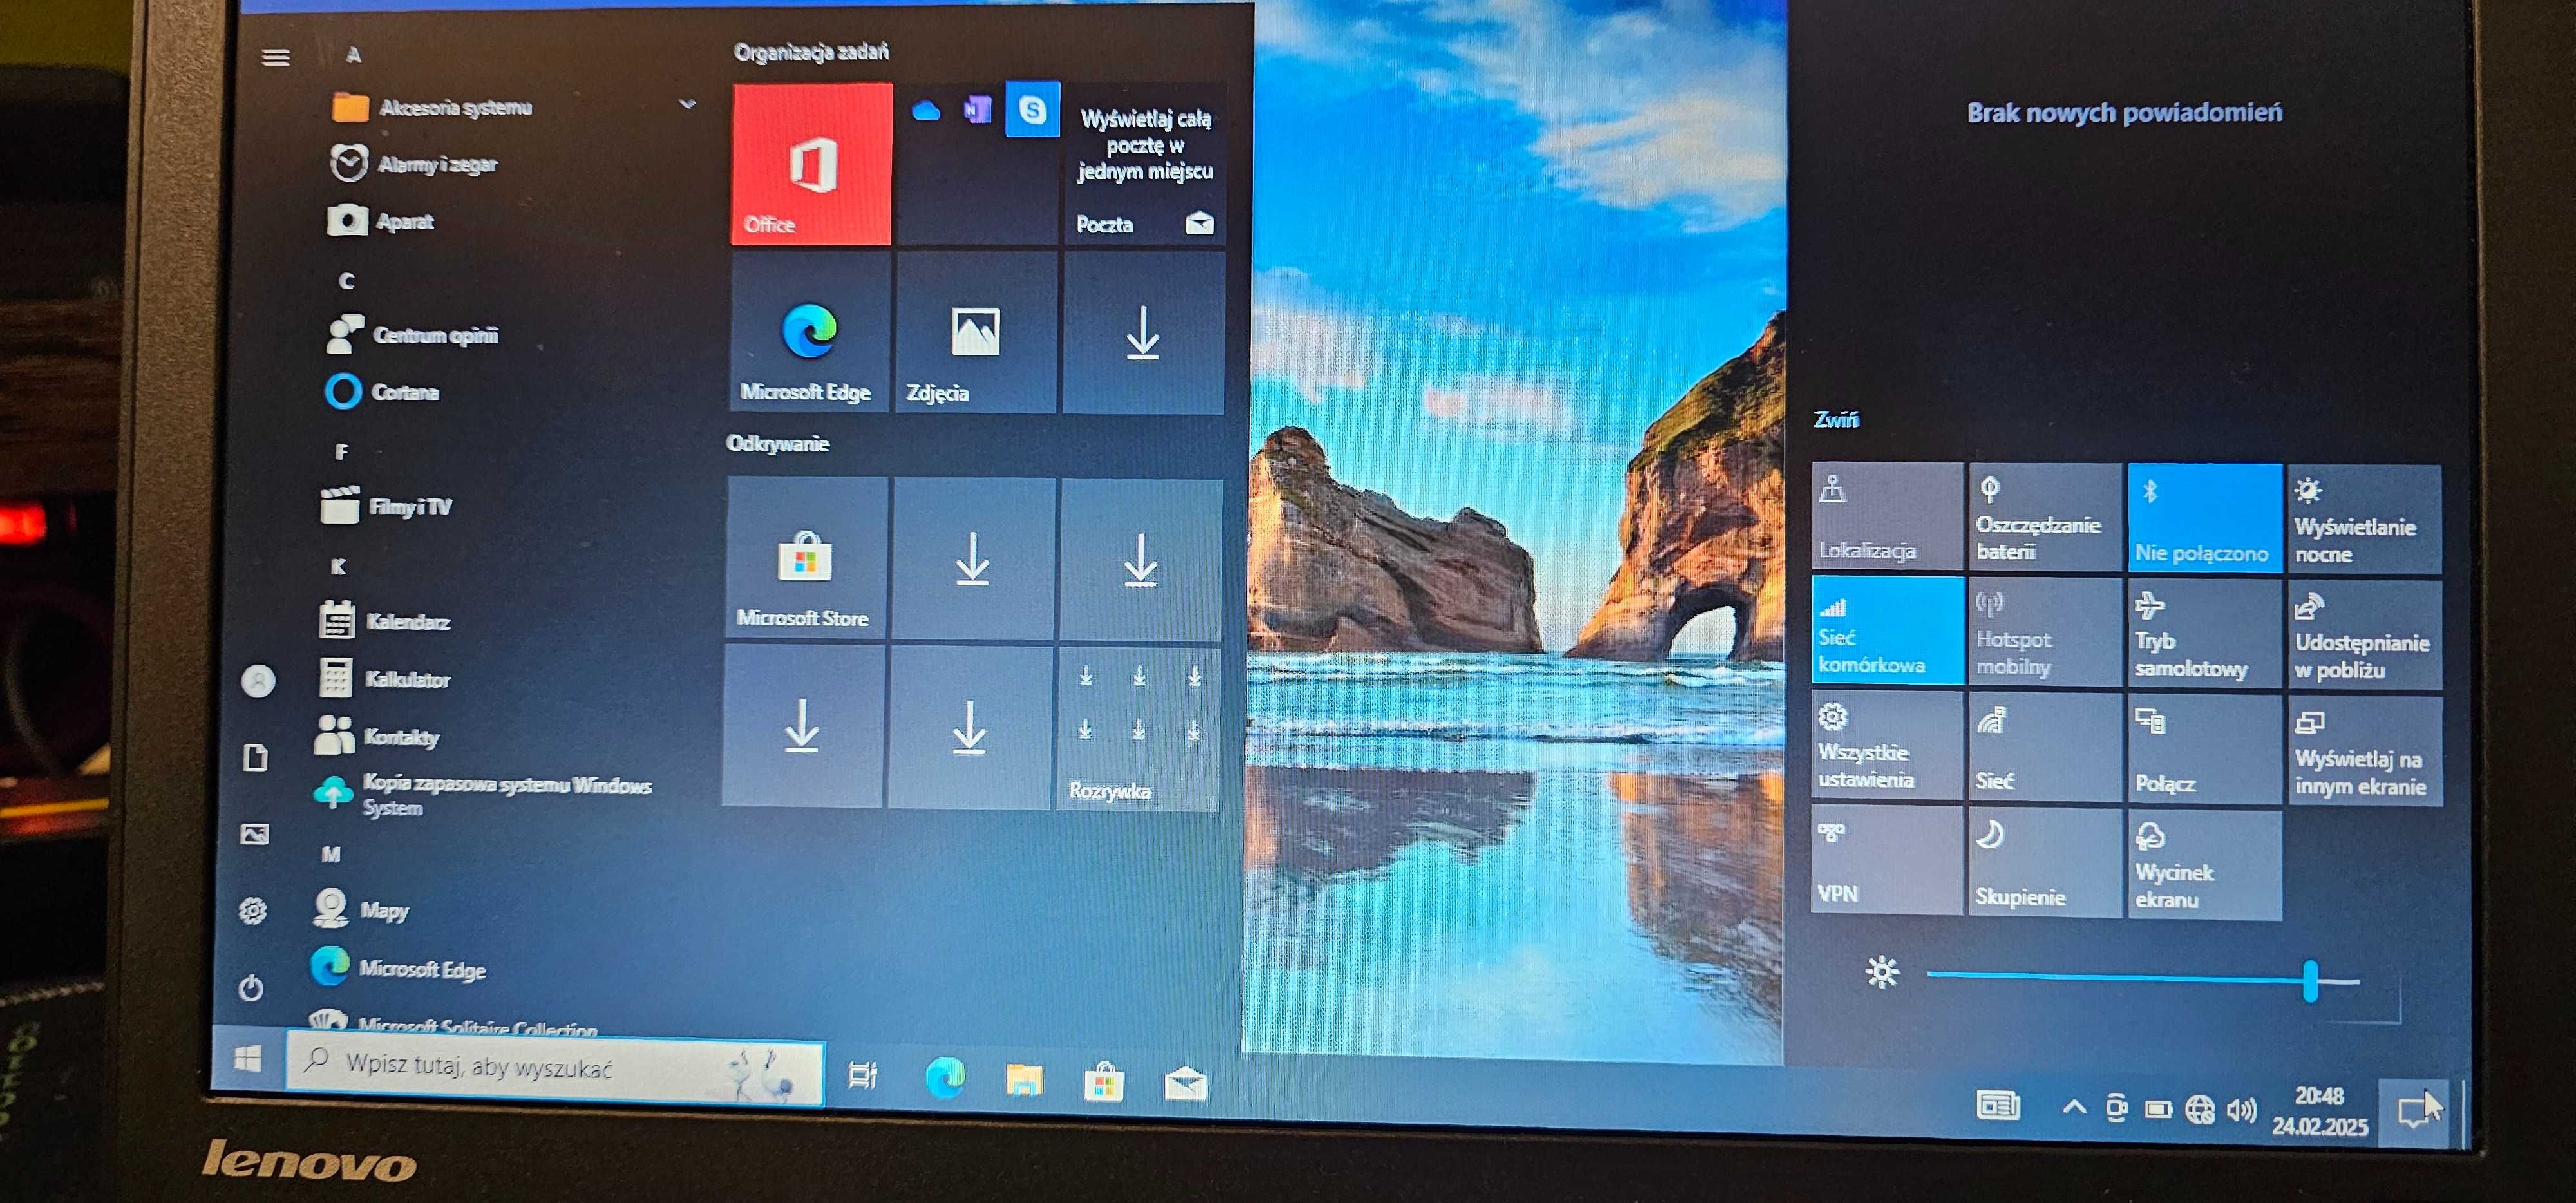Click Wyświetlaj na innym ekranie
Image resolution: width=2576 pixels, height=1203 pixels.
2364,751
